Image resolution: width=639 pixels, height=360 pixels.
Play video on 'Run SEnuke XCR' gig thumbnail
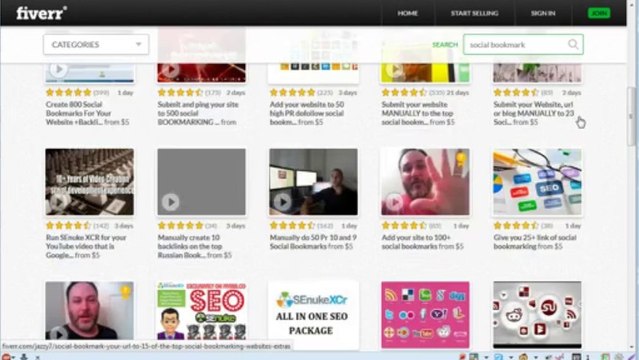click(59, 201)
